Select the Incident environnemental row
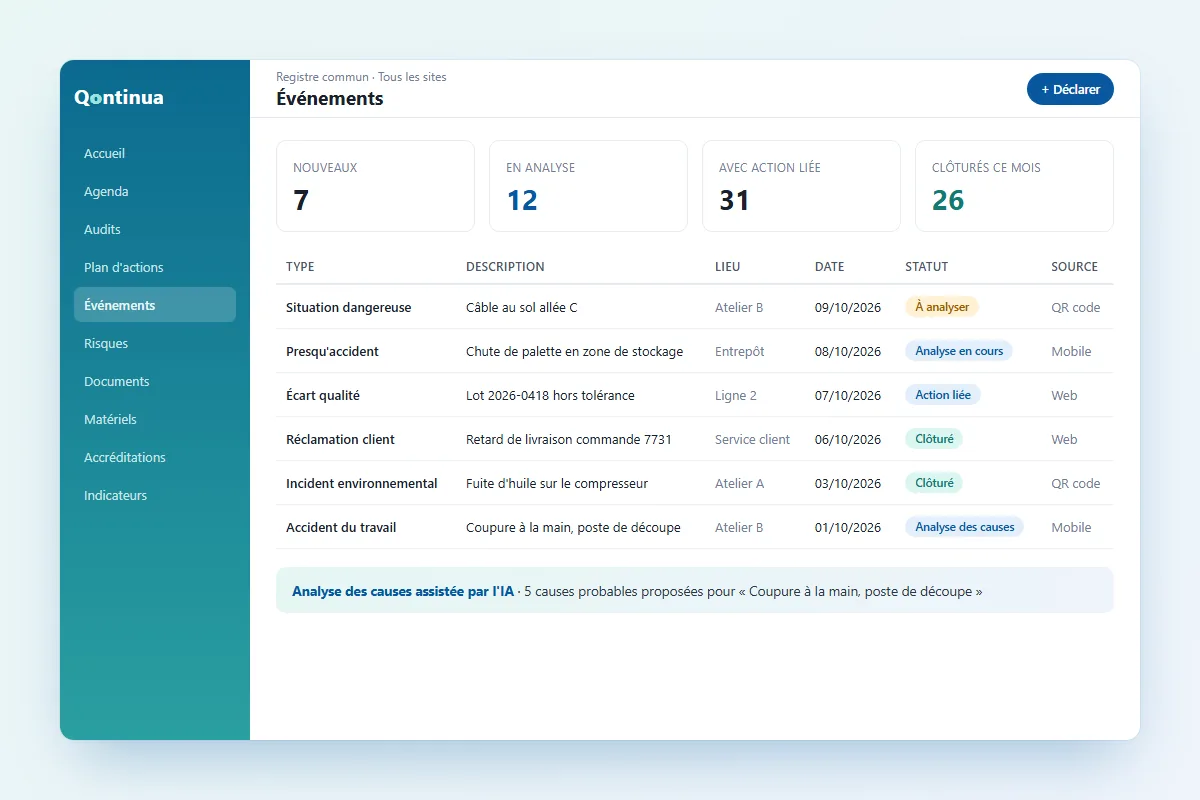 pyautogui.click(x=694, y=483)
